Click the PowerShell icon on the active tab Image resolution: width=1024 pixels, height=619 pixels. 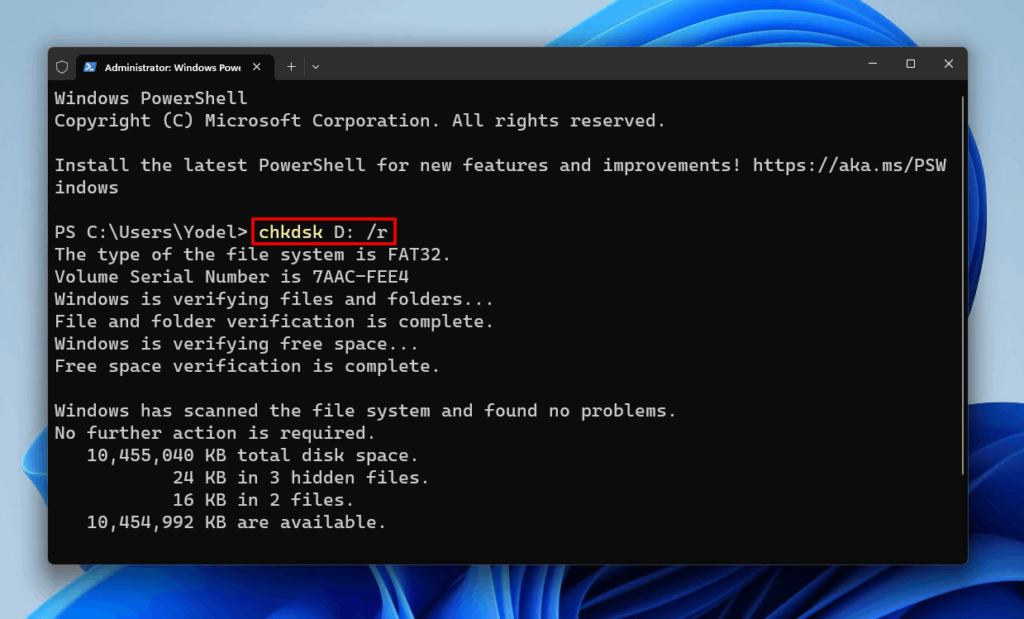pos(92,66)
